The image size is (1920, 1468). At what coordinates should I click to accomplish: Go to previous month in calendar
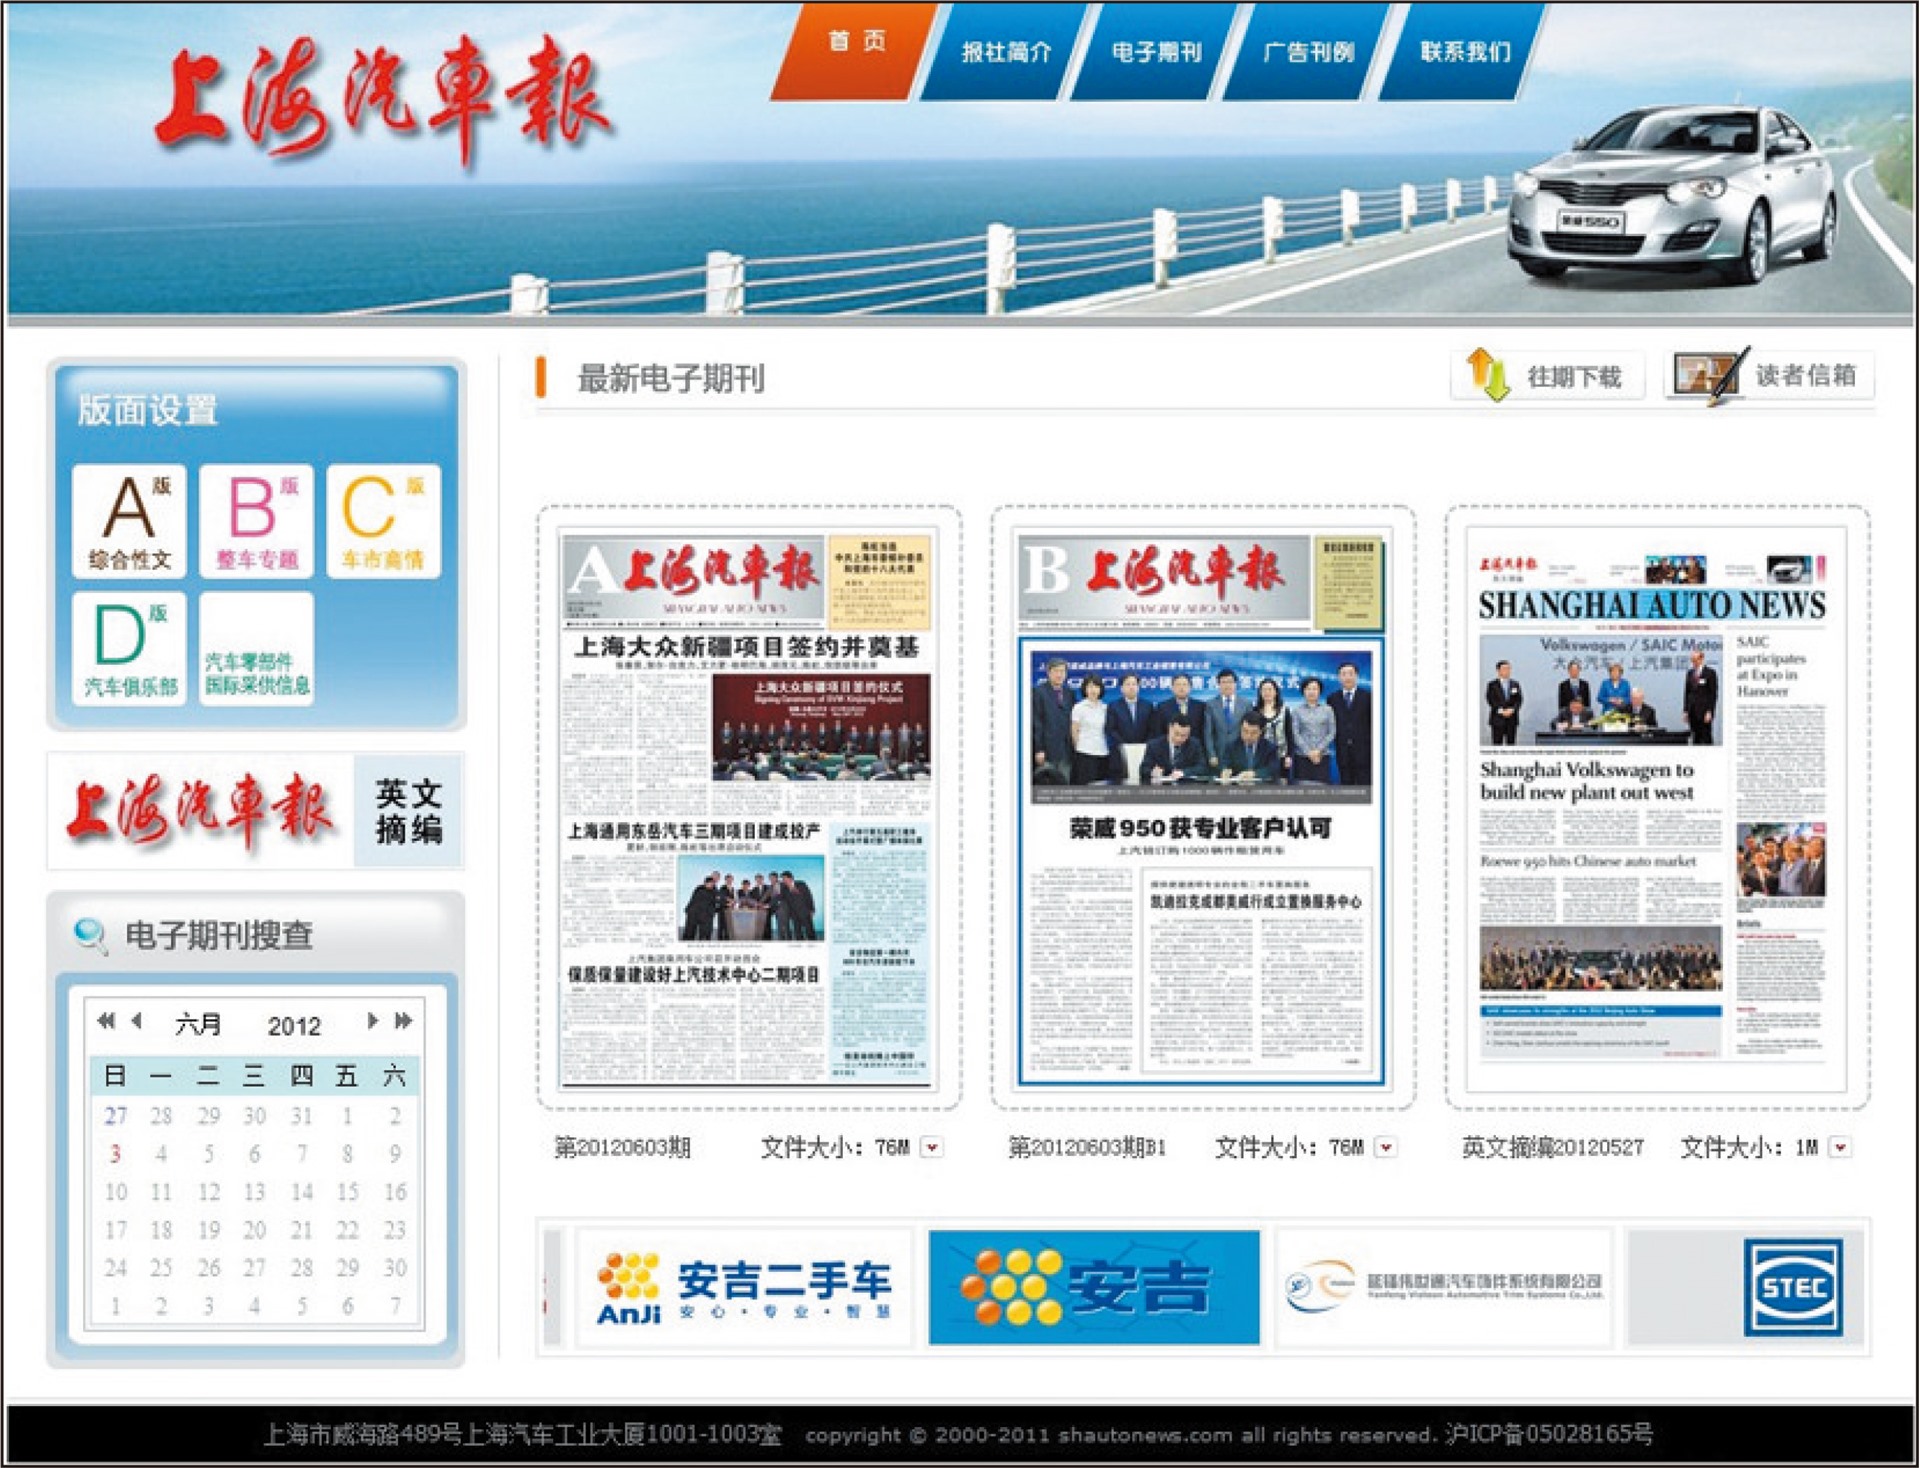click(137, 1021)
